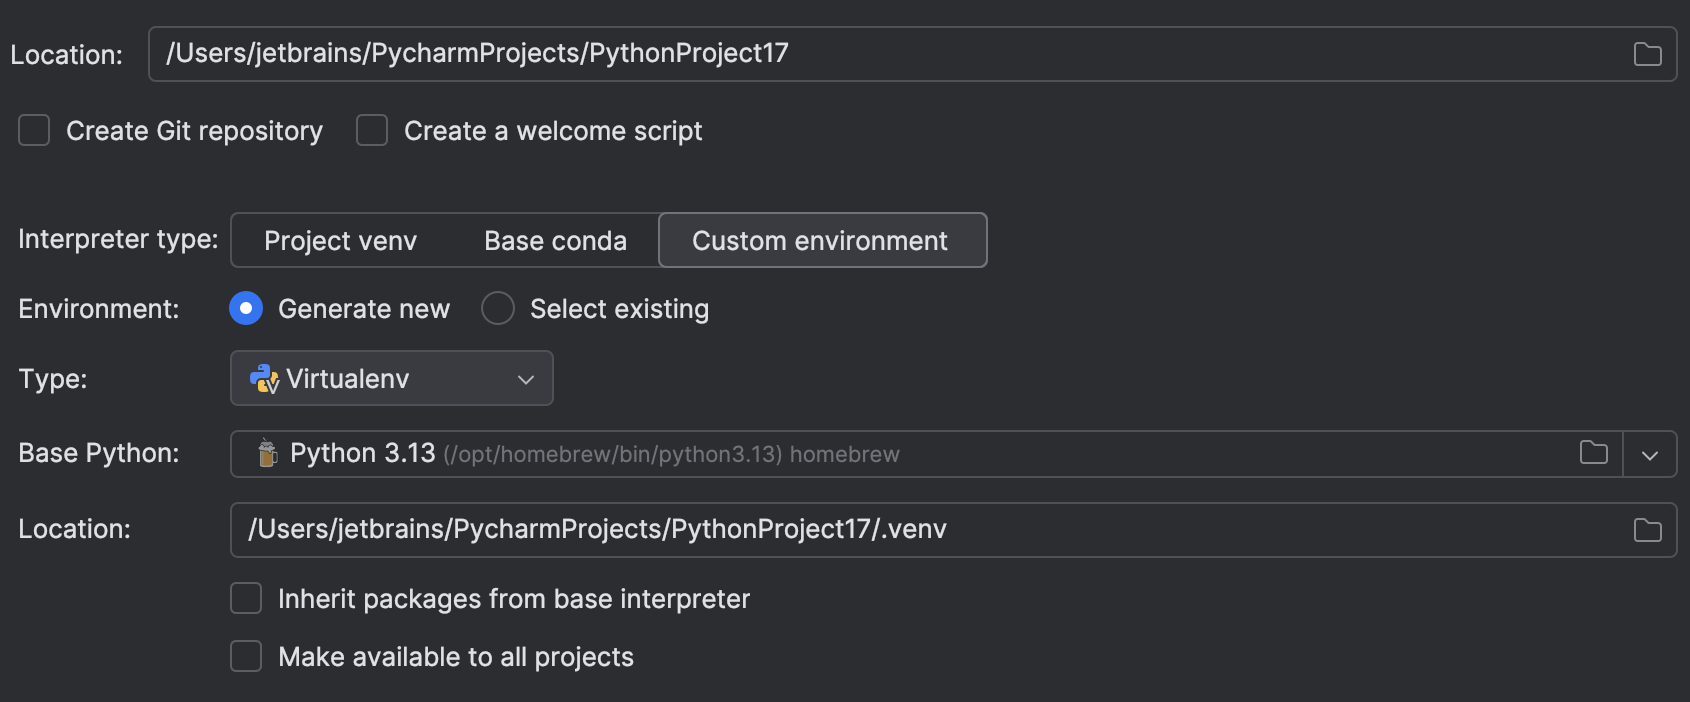
Task: Select Base conda interpreter type
Action: coord(555,240)
